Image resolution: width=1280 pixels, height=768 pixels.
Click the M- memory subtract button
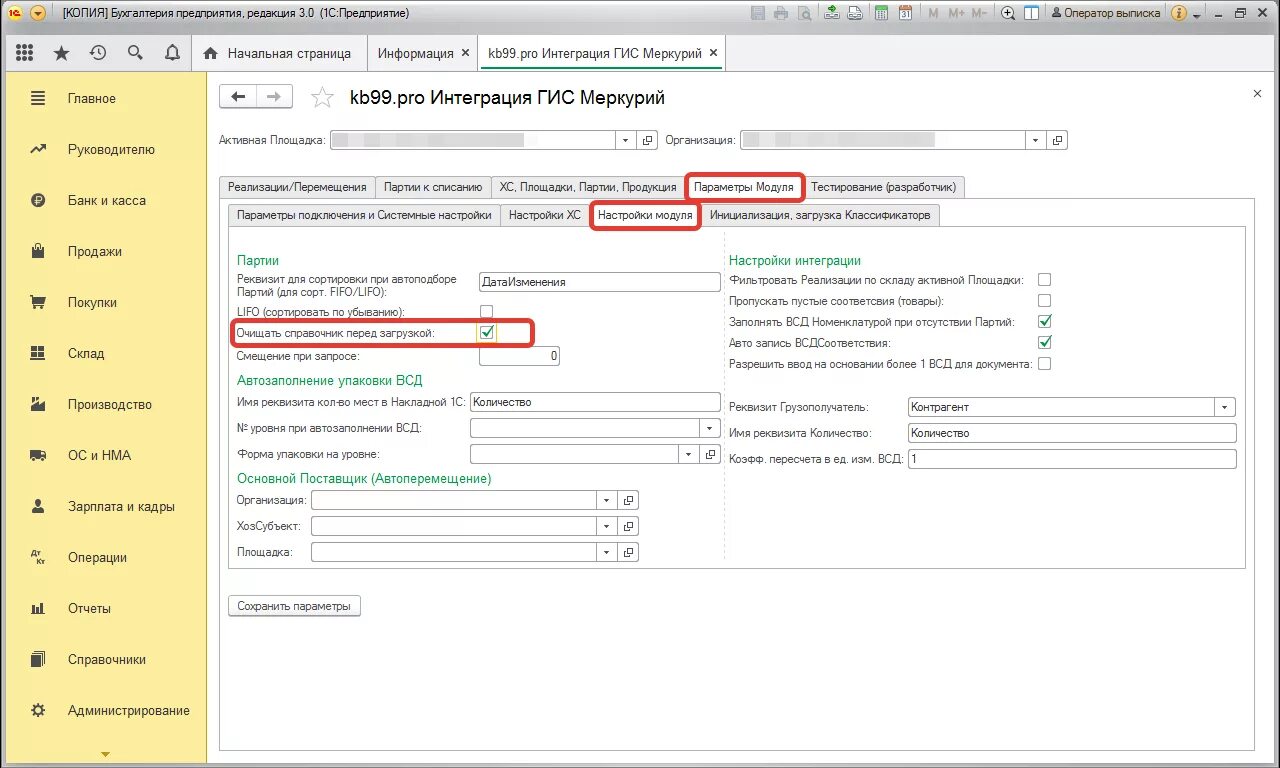pyautogui.click(x=980, y=13)
